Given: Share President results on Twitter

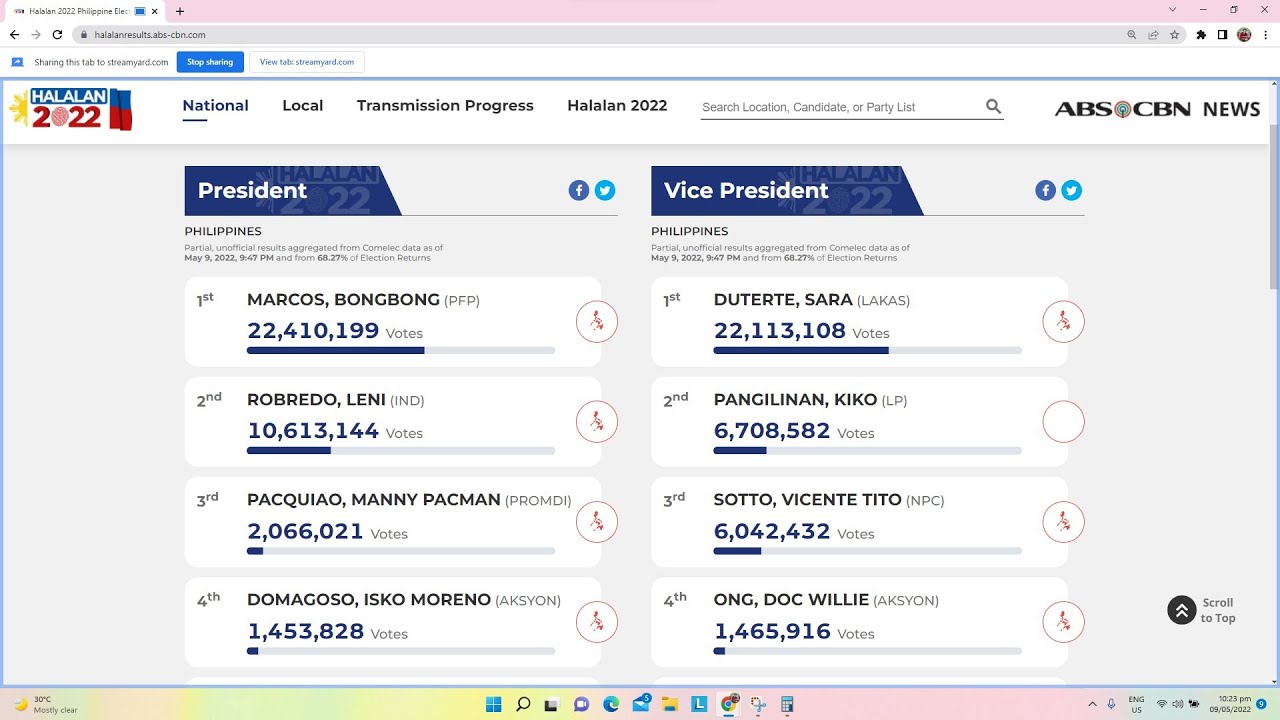Looking at the screenshot, I should (x=605, y=190).
